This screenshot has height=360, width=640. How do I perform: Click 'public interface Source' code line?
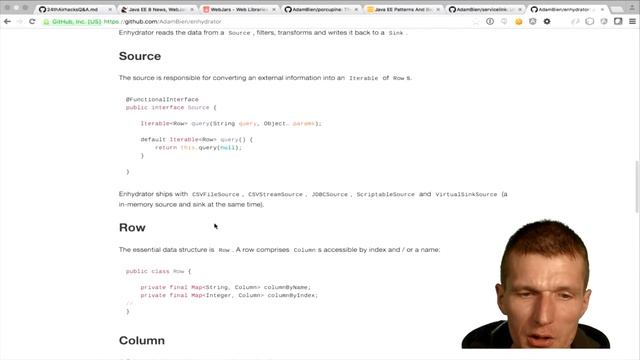click(171, 107)
